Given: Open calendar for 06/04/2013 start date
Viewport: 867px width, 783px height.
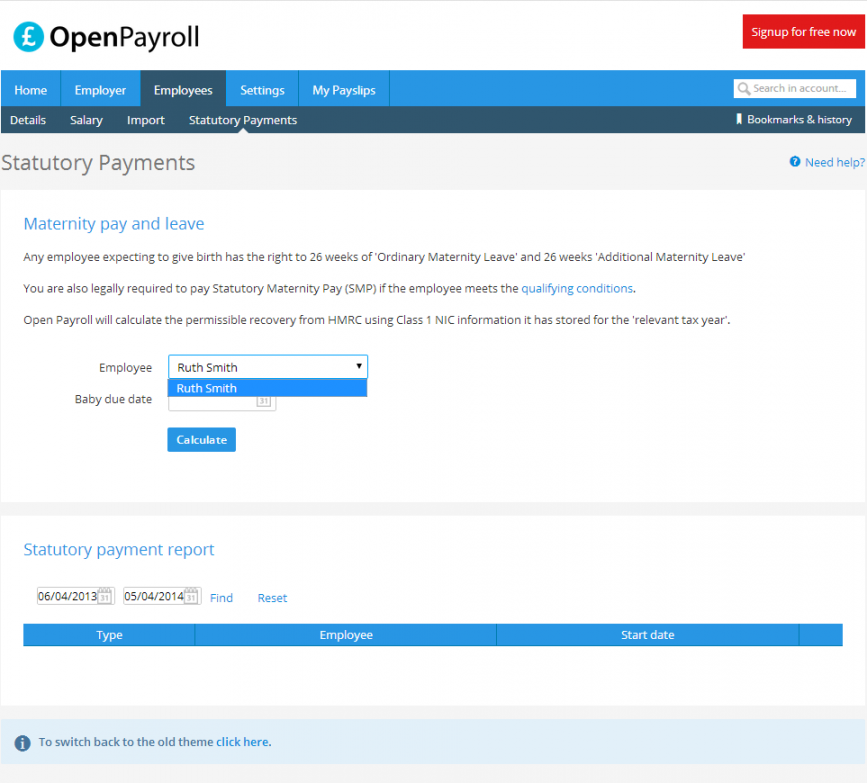Looking at the screenshot, I should coord(105,597).
